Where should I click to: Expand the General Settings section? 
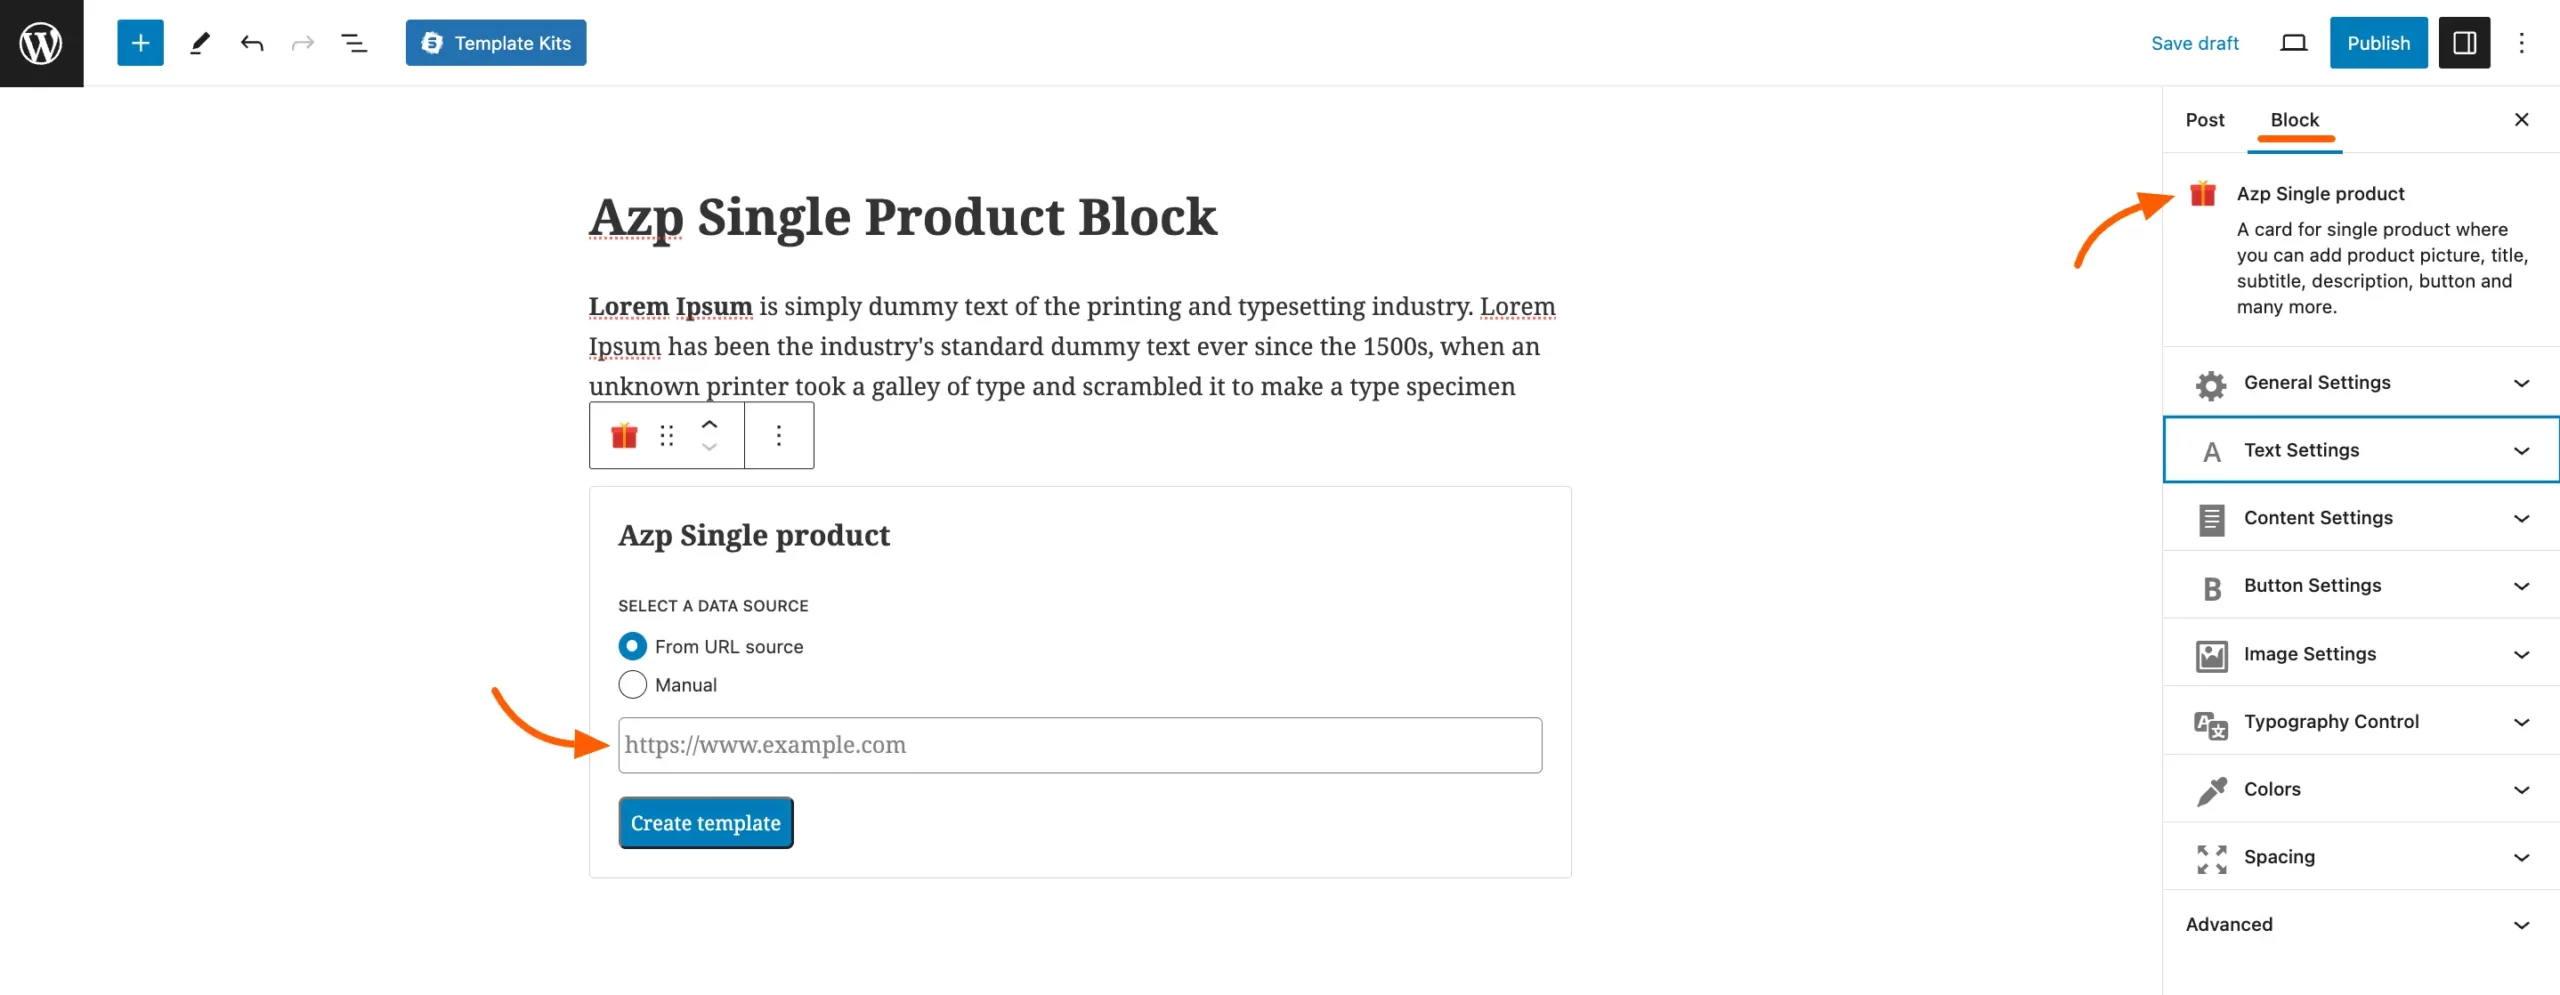pos(2358,383)
